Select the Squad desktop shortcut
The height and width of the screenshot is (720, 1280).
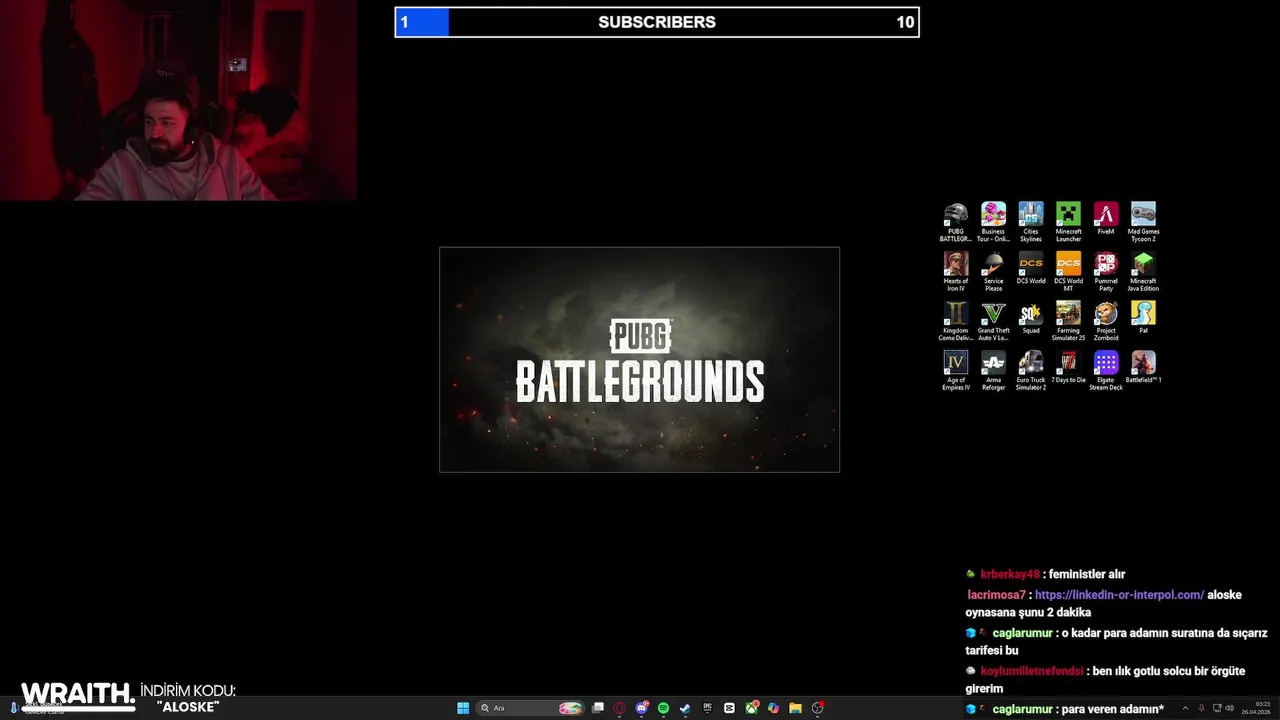(1031, 318)
